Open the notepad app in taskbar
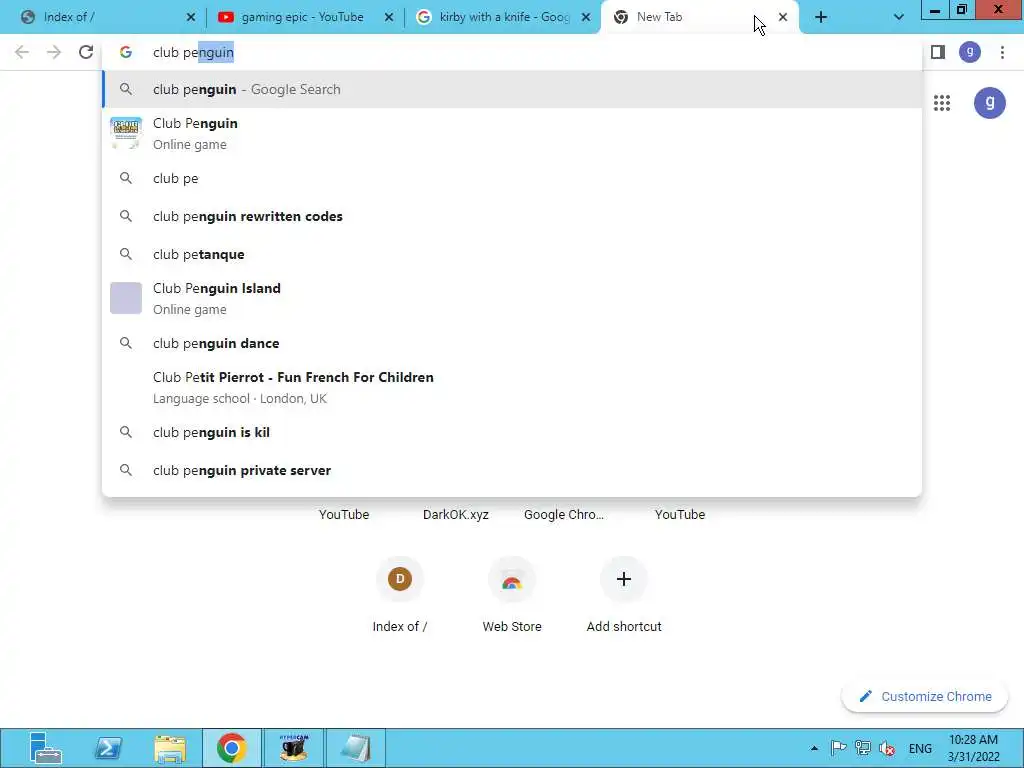Viewport: 1024px width, 768px height. pos(356,748)
